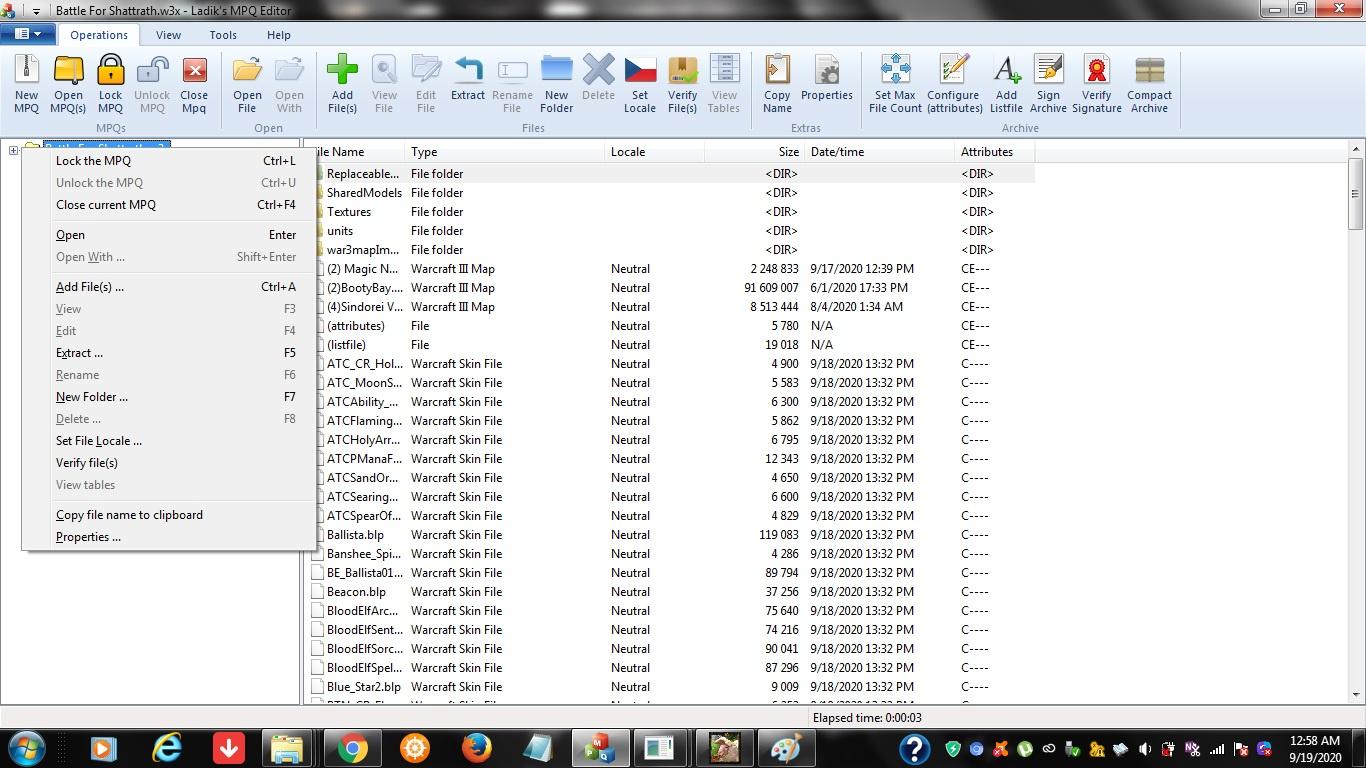Open the application menu dropdown button
This screenshot has width=1366, height=768.
coord(28,34)
